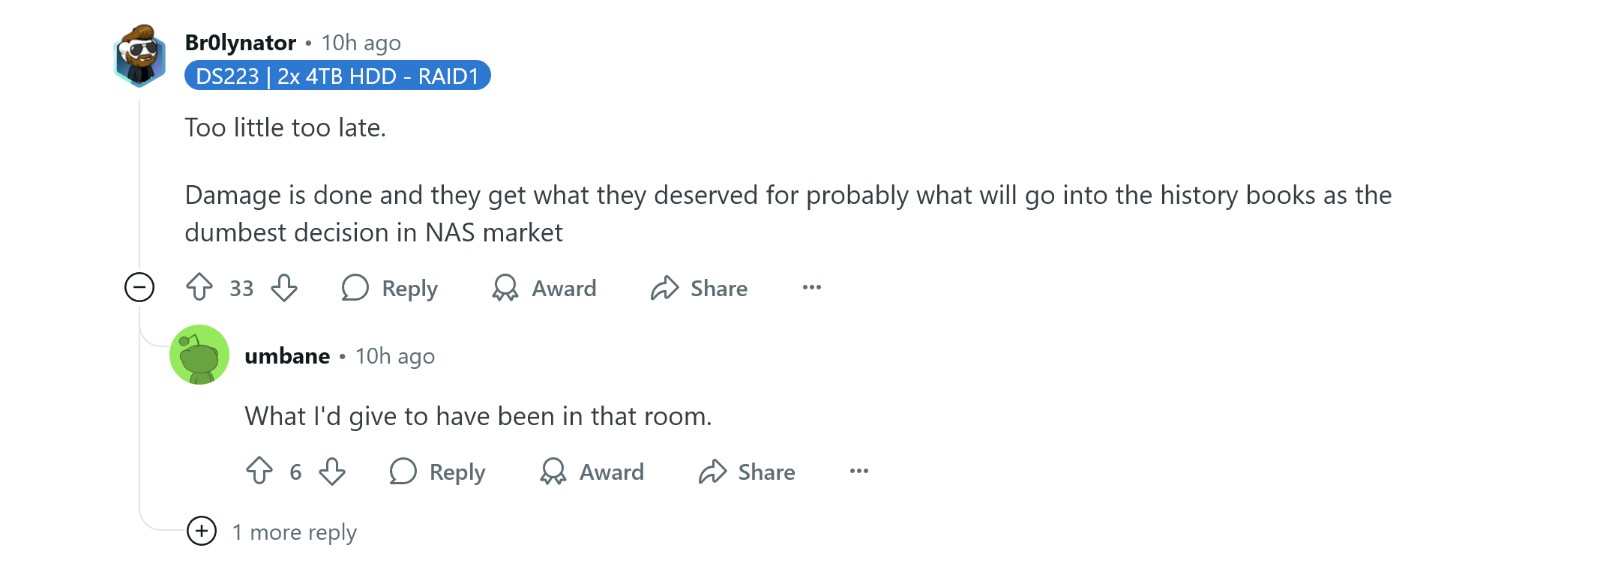Click the DS223 RAID1 user flair
1600x581 pixels.
point(337,76)
